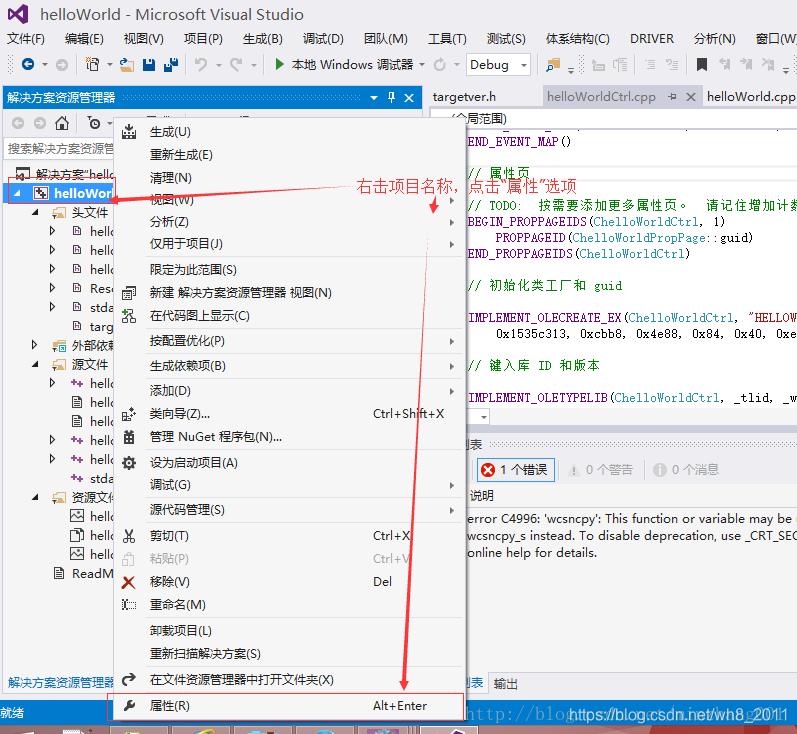Choose 生成(U) from the context menu

click(x=289, y=132)
